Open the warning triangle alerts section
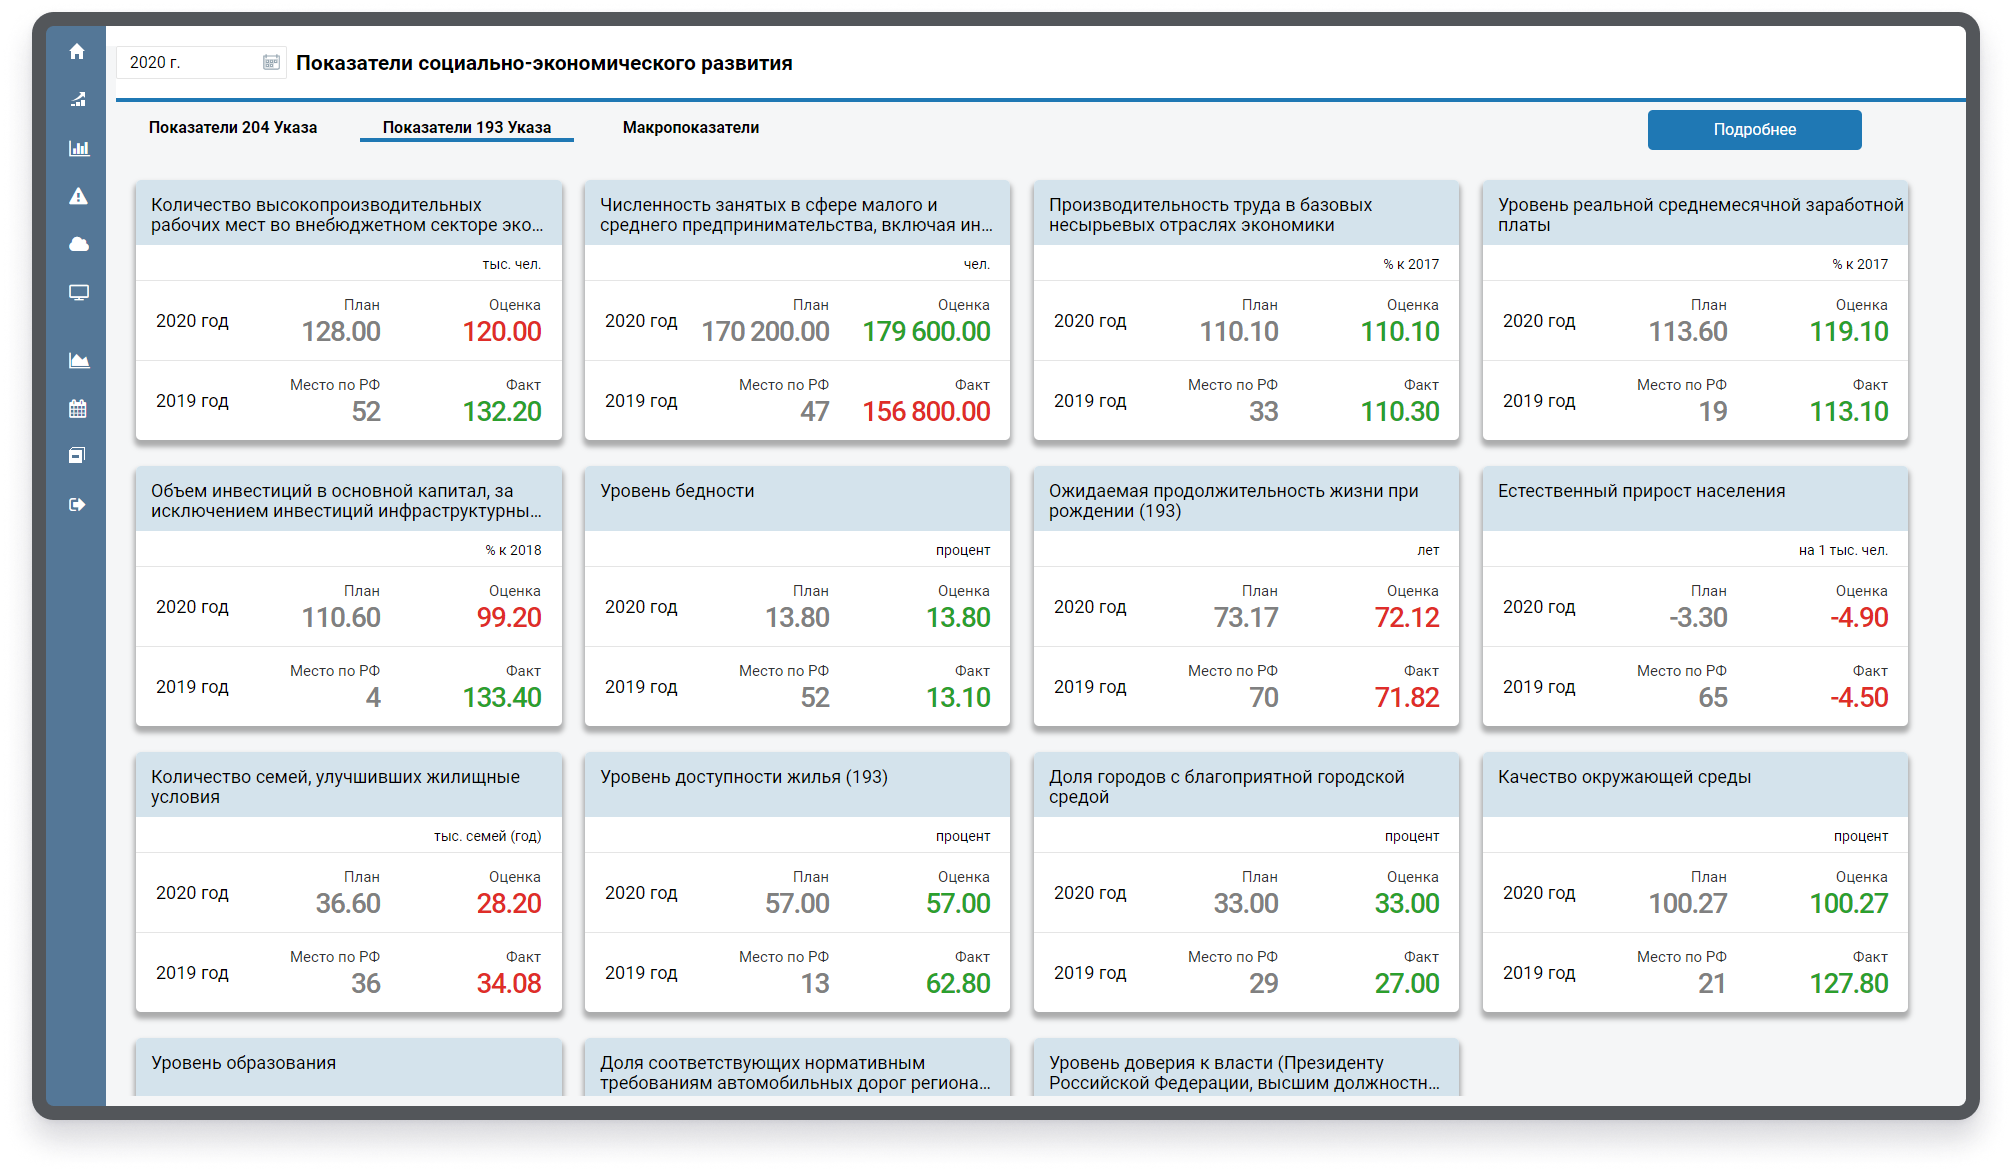2012x1172 pixels. [x=78, y=196]
